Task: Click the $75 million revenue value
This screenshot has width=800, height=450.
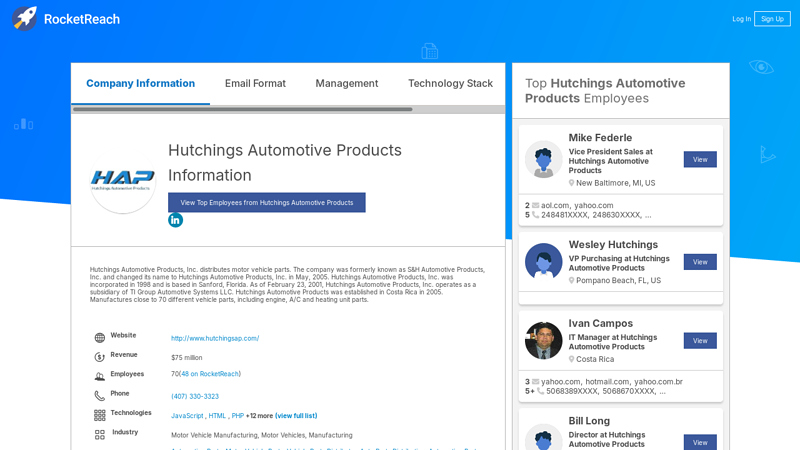Action: click(187, 358)
